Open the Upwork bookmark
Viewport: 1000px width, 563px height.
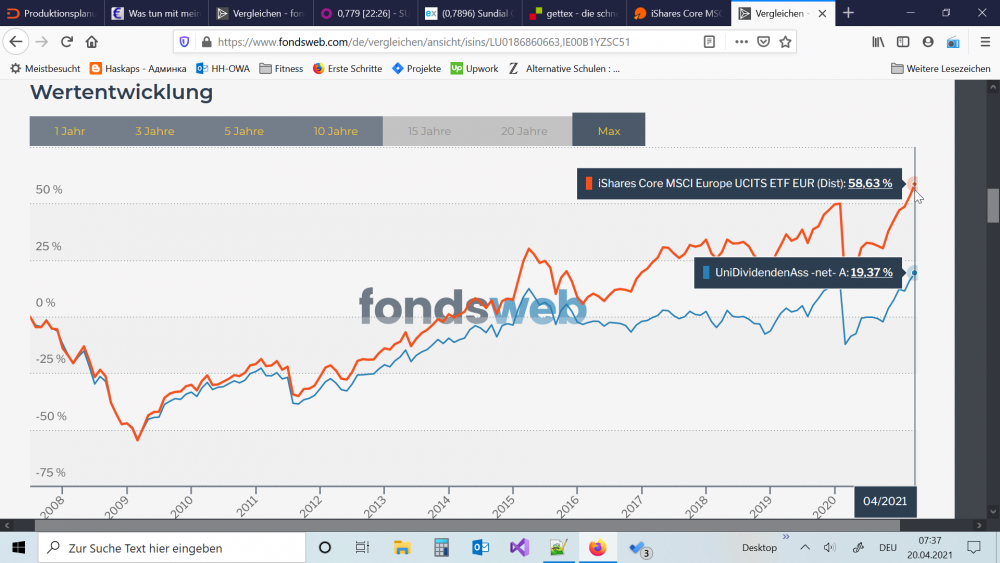tap(474, 68)
